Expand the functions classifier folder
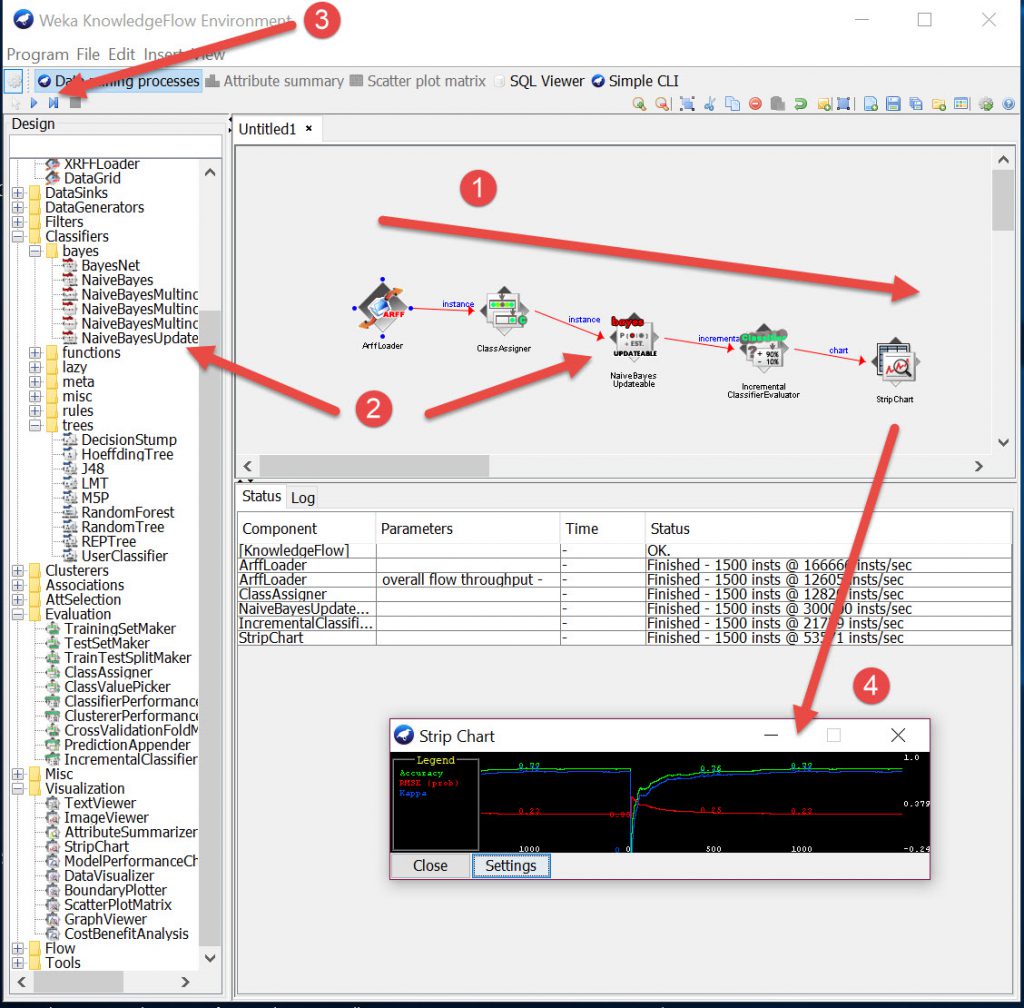 point(36,353)
